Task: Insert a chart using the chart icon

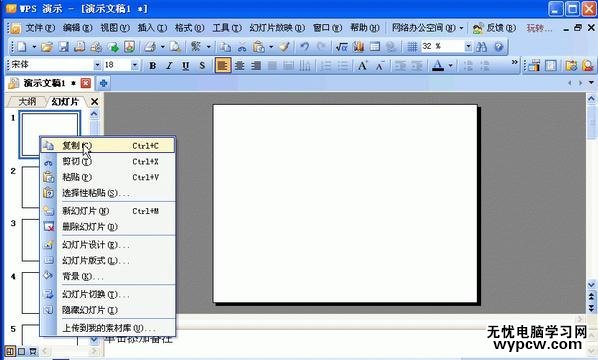Action: click(x=358, y=47)
